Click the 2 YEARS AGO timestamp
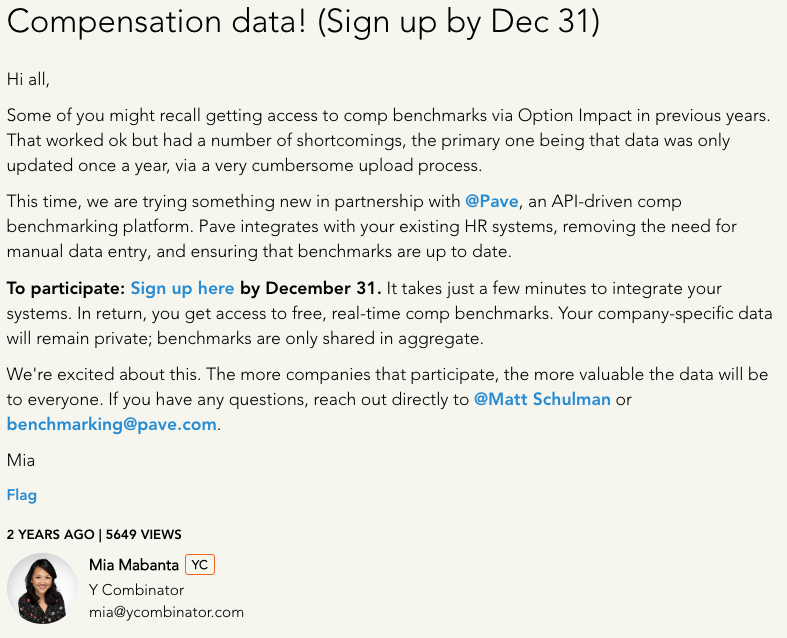The image size is (787, 638). click(50, 535)
